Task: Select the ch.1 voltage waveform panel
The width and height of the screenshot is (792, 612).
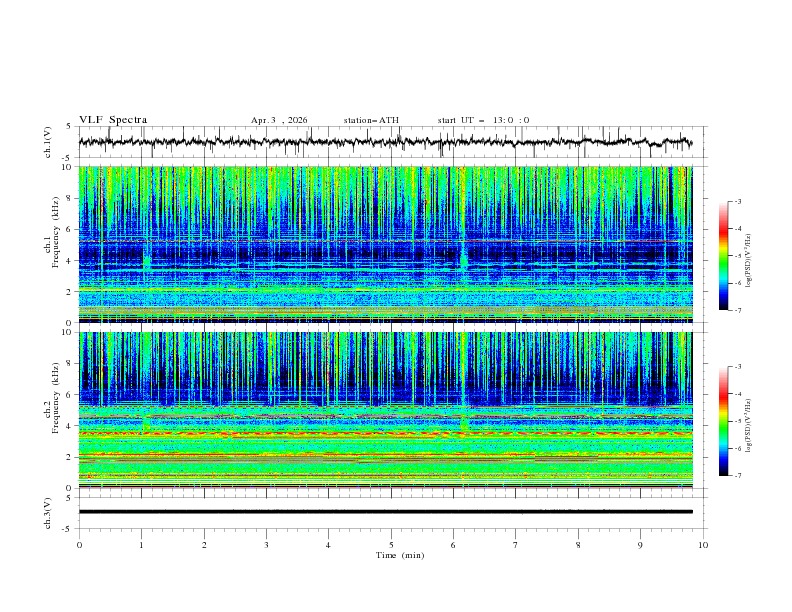Action: point(390,142)
